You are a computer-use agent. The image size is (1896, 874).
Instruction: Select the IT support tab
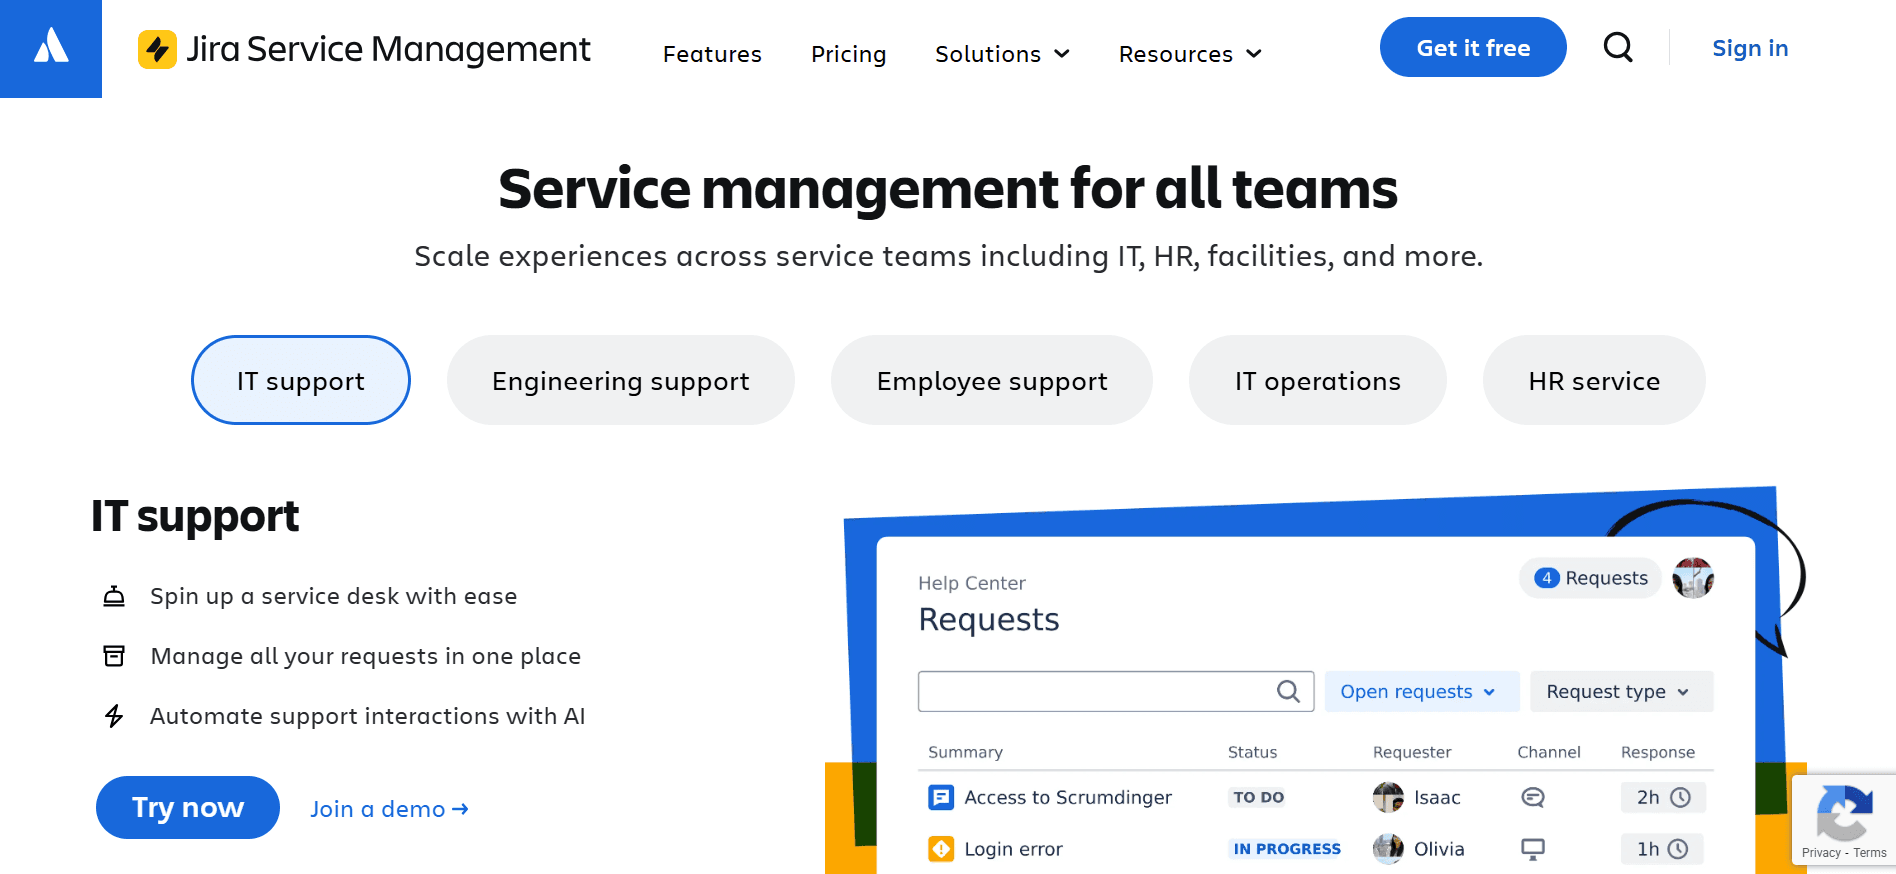[x=301, y=380]
